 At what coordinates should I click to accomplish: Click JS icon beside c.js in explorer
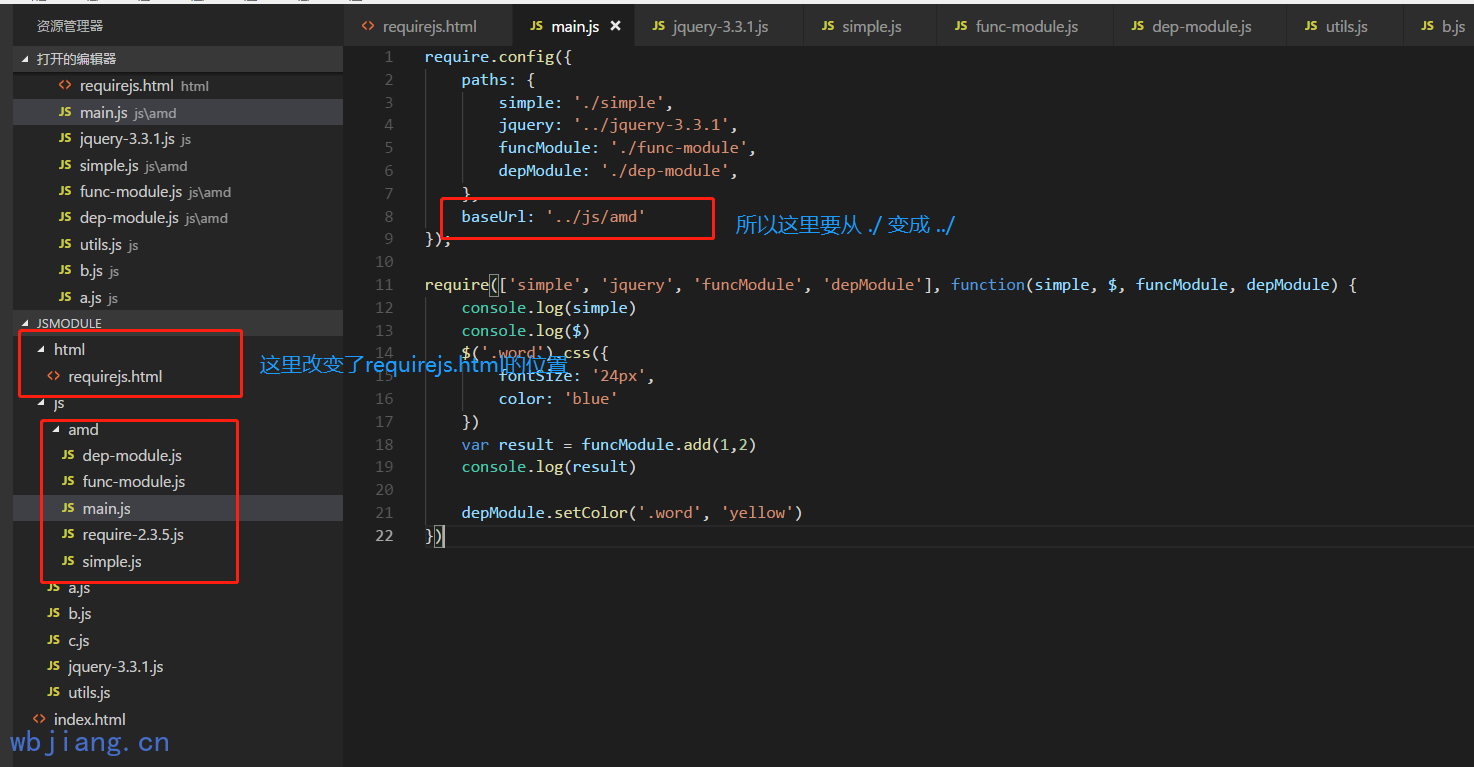[x=53, y=641]
